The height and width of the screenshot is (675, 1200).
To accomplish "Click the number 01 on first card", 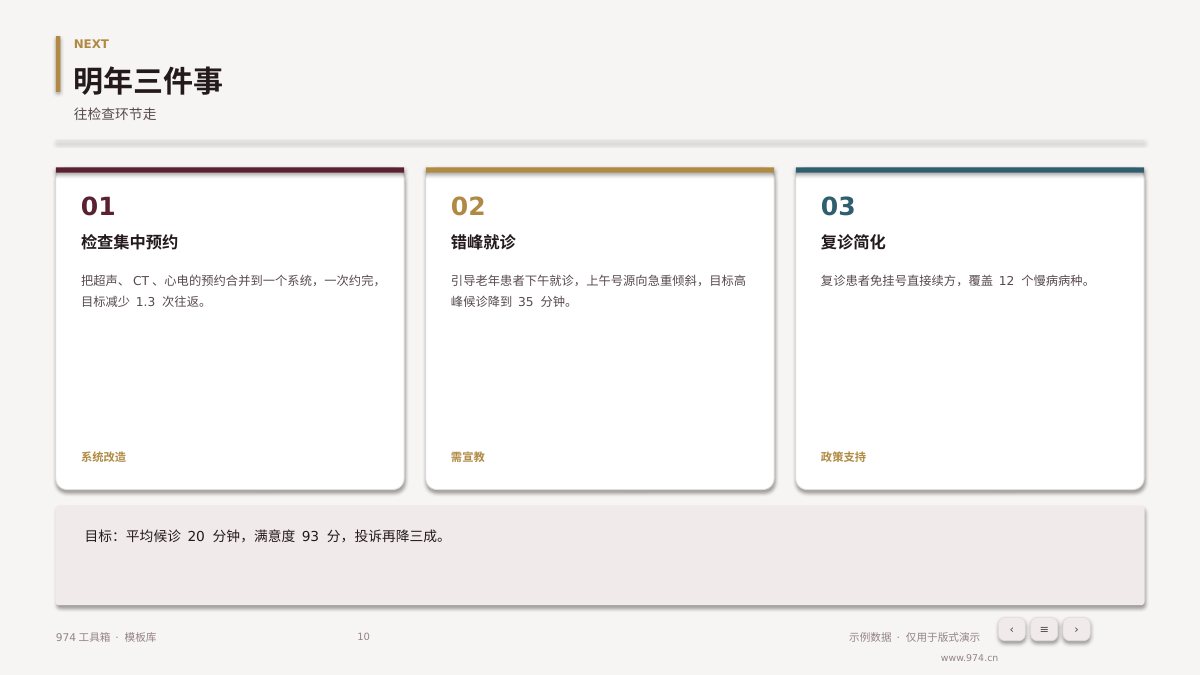I will [98, 207].
